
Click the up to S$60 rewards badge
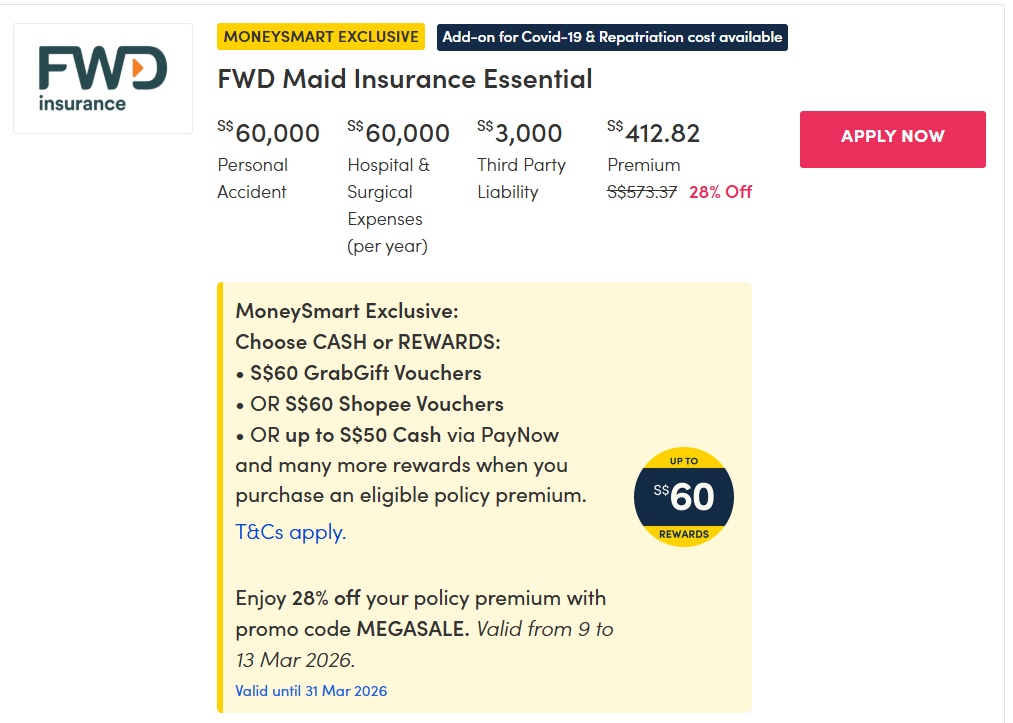pyautogui.click(x=684, y=497)
